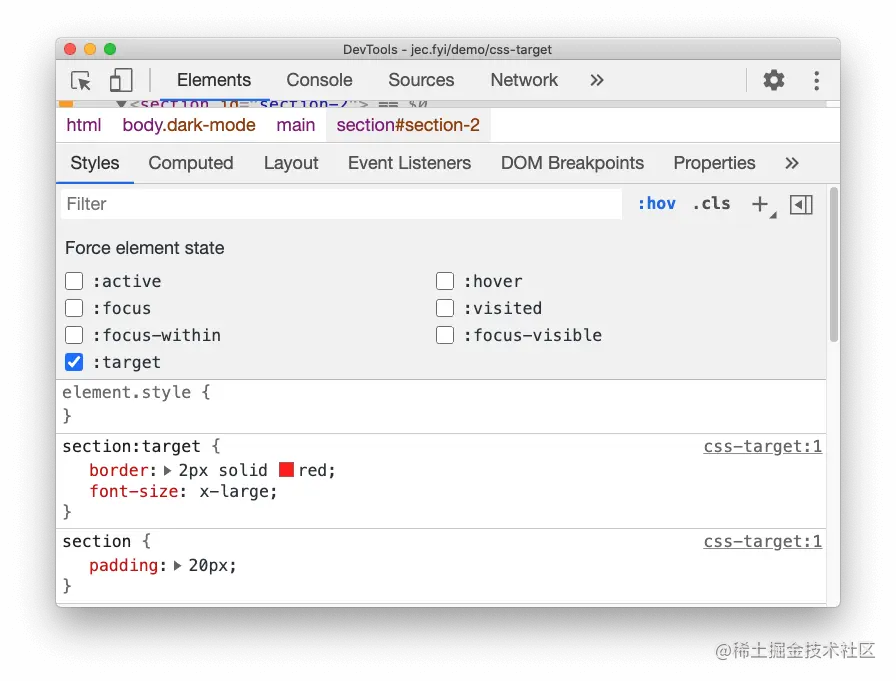
Task: Click the .cls classes button
Action: click(x=711, y=203)
